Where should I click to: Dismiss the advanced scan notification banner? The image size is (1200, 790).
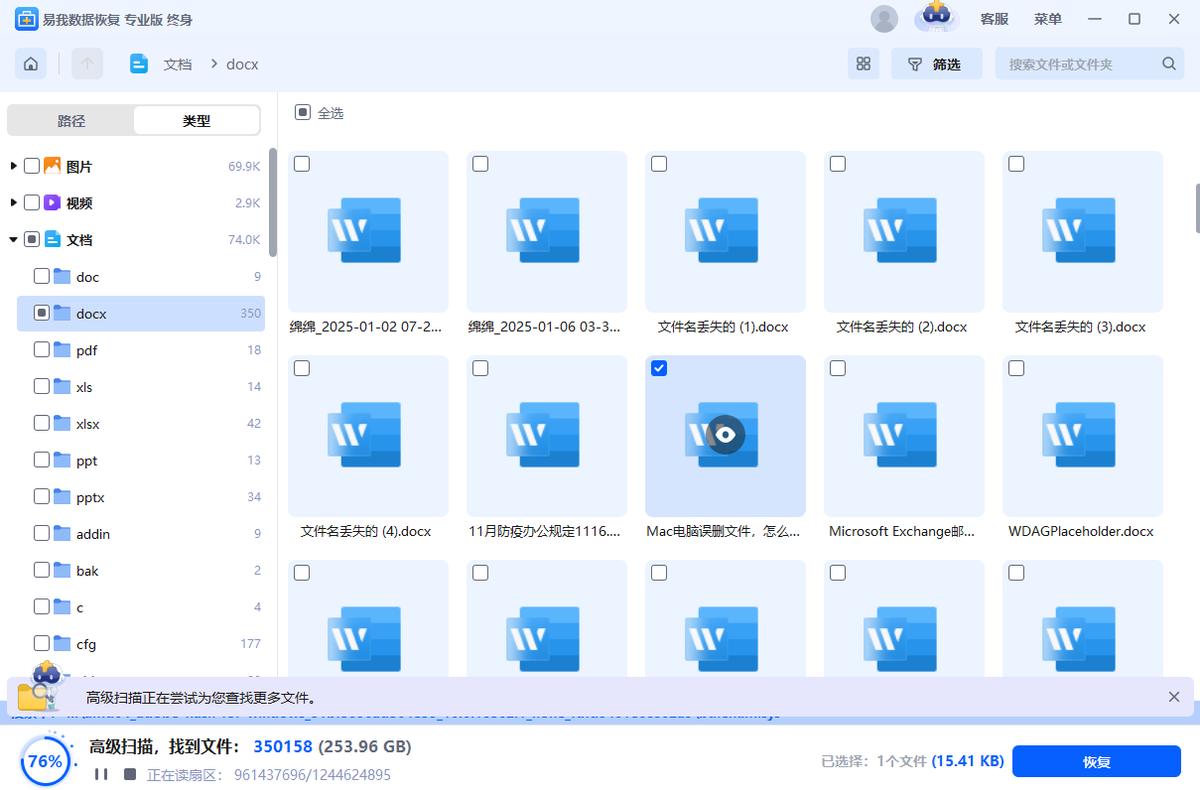coord(1174,697)
